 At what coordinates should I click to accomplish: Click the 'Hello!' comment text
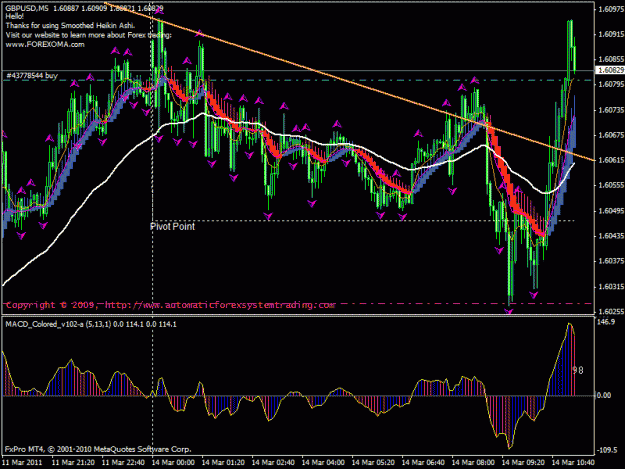pos(15,17)
